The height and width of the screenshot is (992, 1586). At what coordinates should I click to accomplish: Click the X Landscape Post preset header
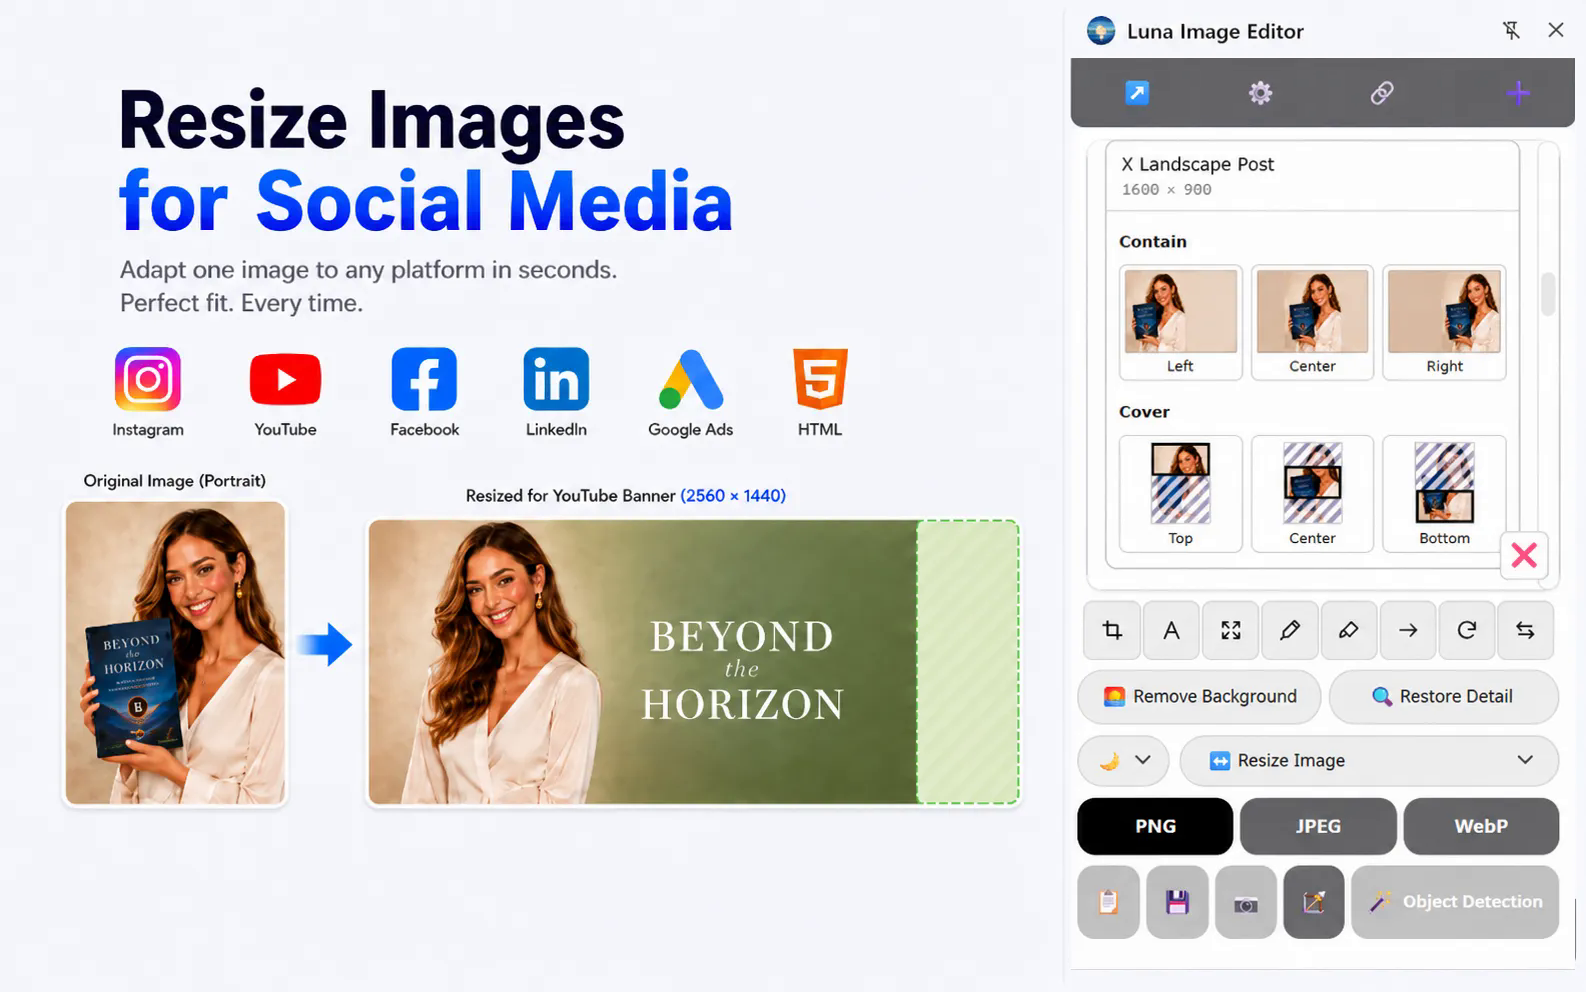pyautogui.click(x=1312, y=176)
